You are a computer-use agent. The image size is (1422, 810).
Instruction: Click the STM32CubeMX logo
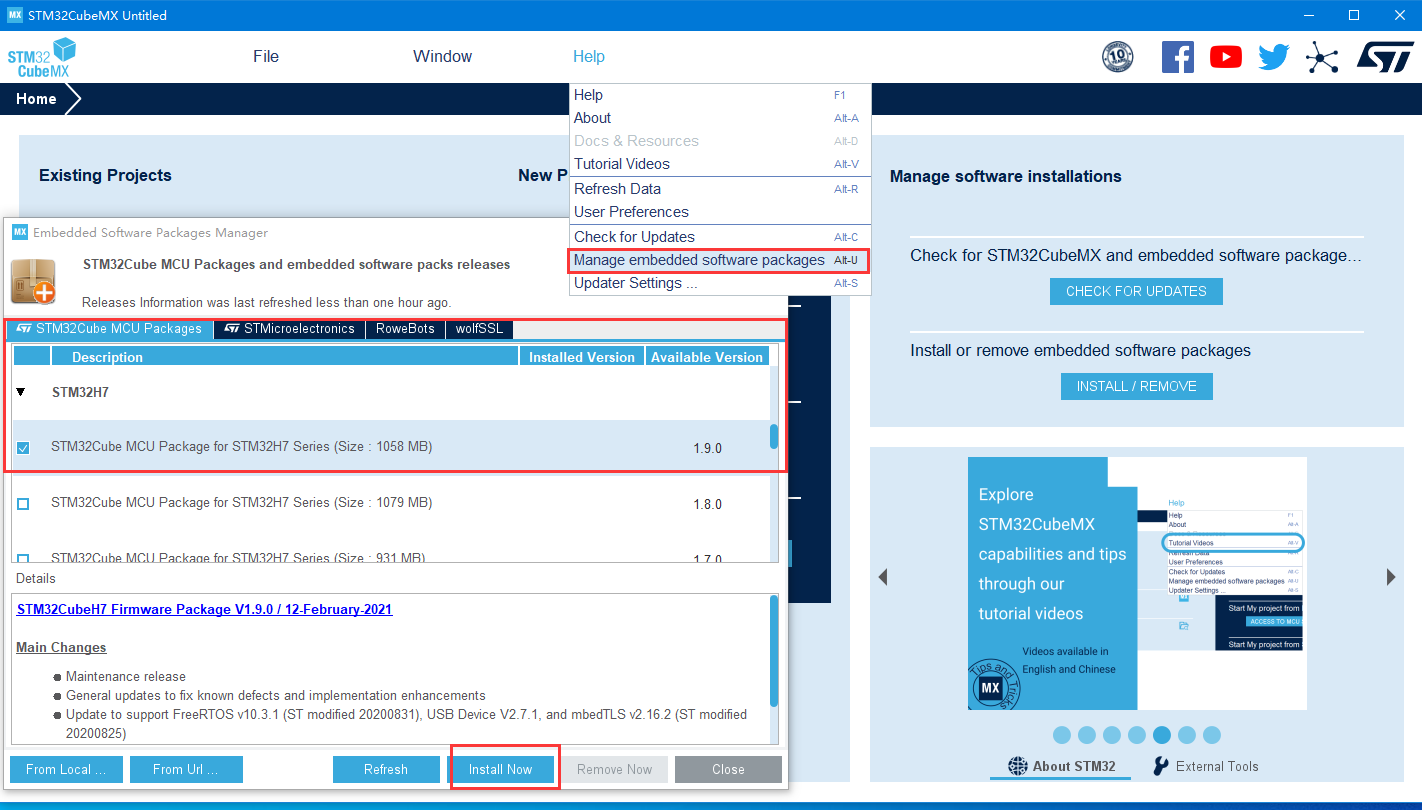[x=43, y=58]
